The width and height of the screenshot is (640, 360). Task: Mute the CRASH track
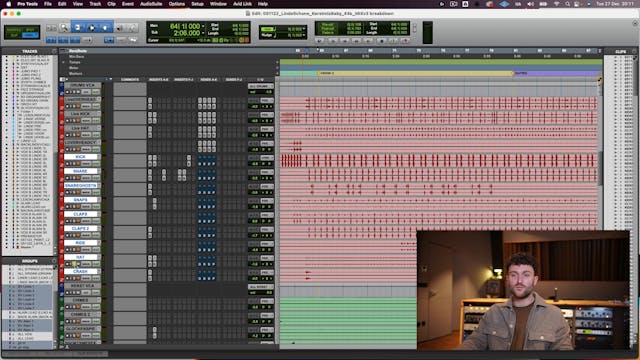[78, 278]
